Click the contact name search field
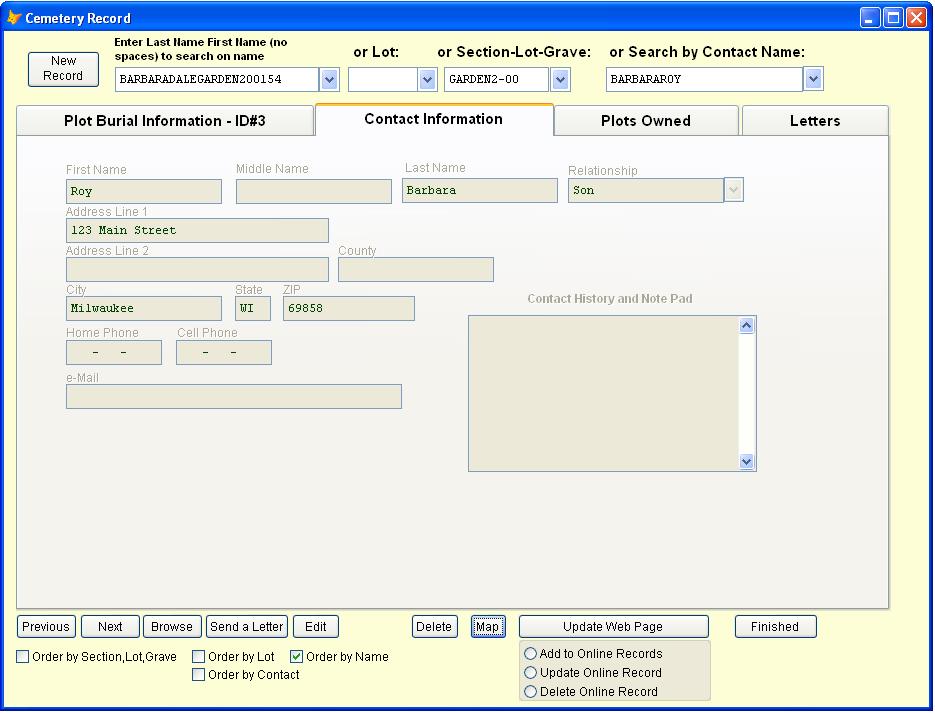935x713 pixels. pos(704,79)
